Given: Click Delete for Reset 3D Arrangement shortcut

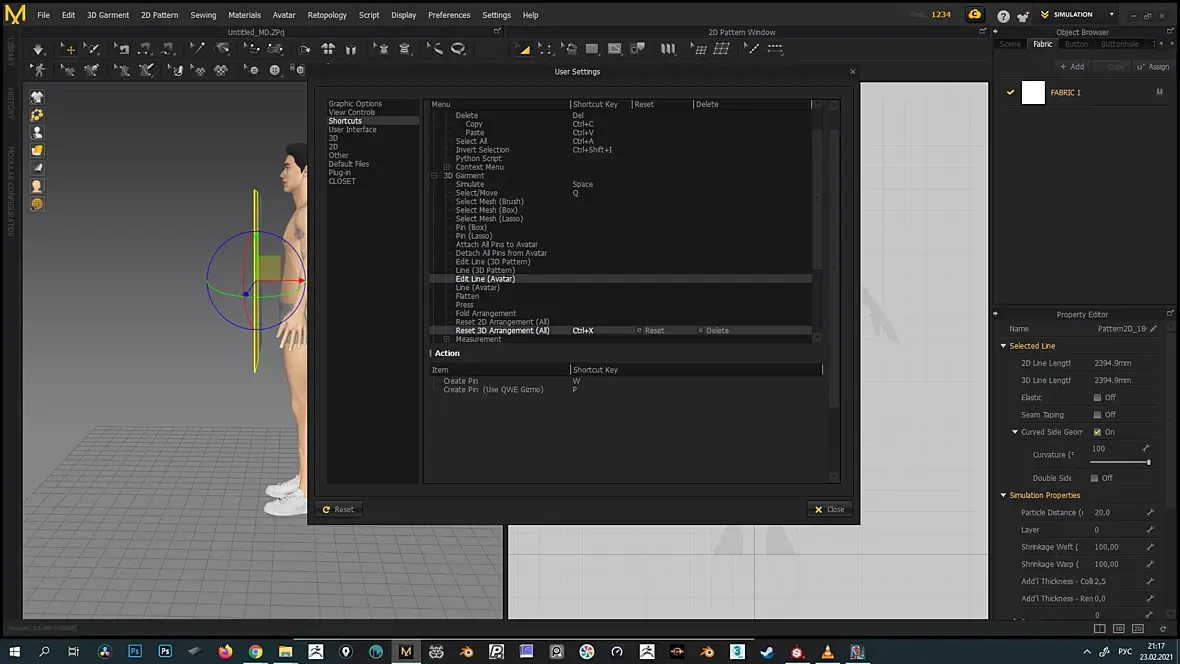Looking at the screenshot, I should pyautogui.click(x=713, y=330).
